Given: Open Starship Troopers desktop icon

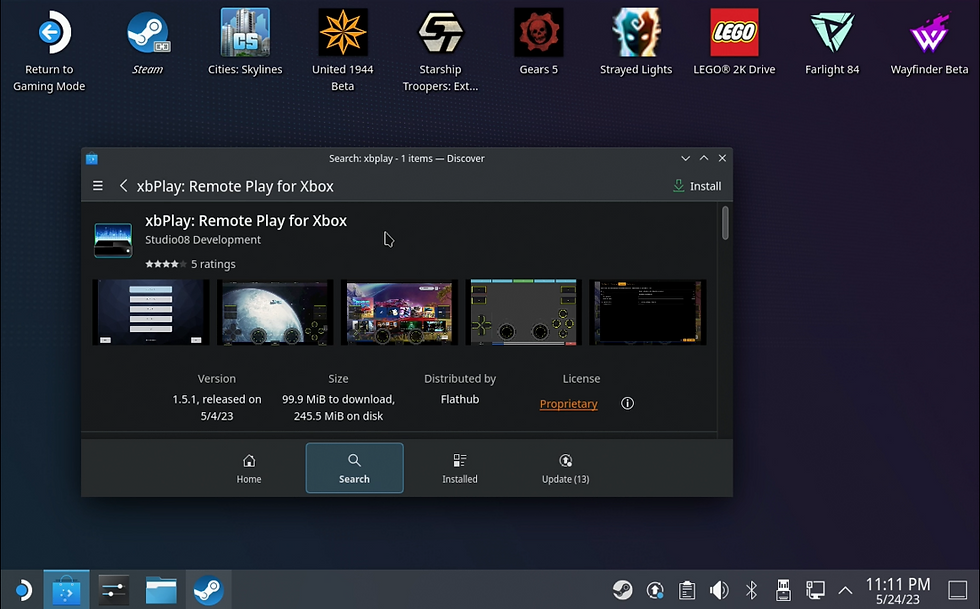Looking at the screenshot, I should [x=440, y=51].
